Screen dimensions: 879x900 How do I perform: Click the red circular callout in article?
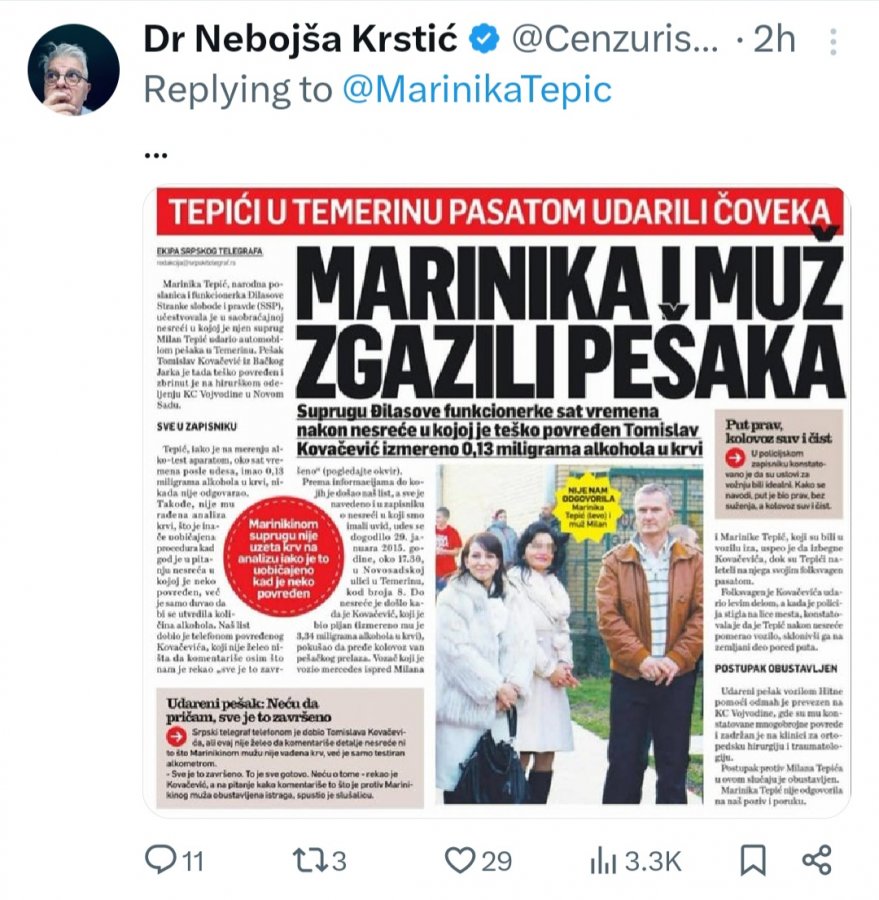click(283, 558)
